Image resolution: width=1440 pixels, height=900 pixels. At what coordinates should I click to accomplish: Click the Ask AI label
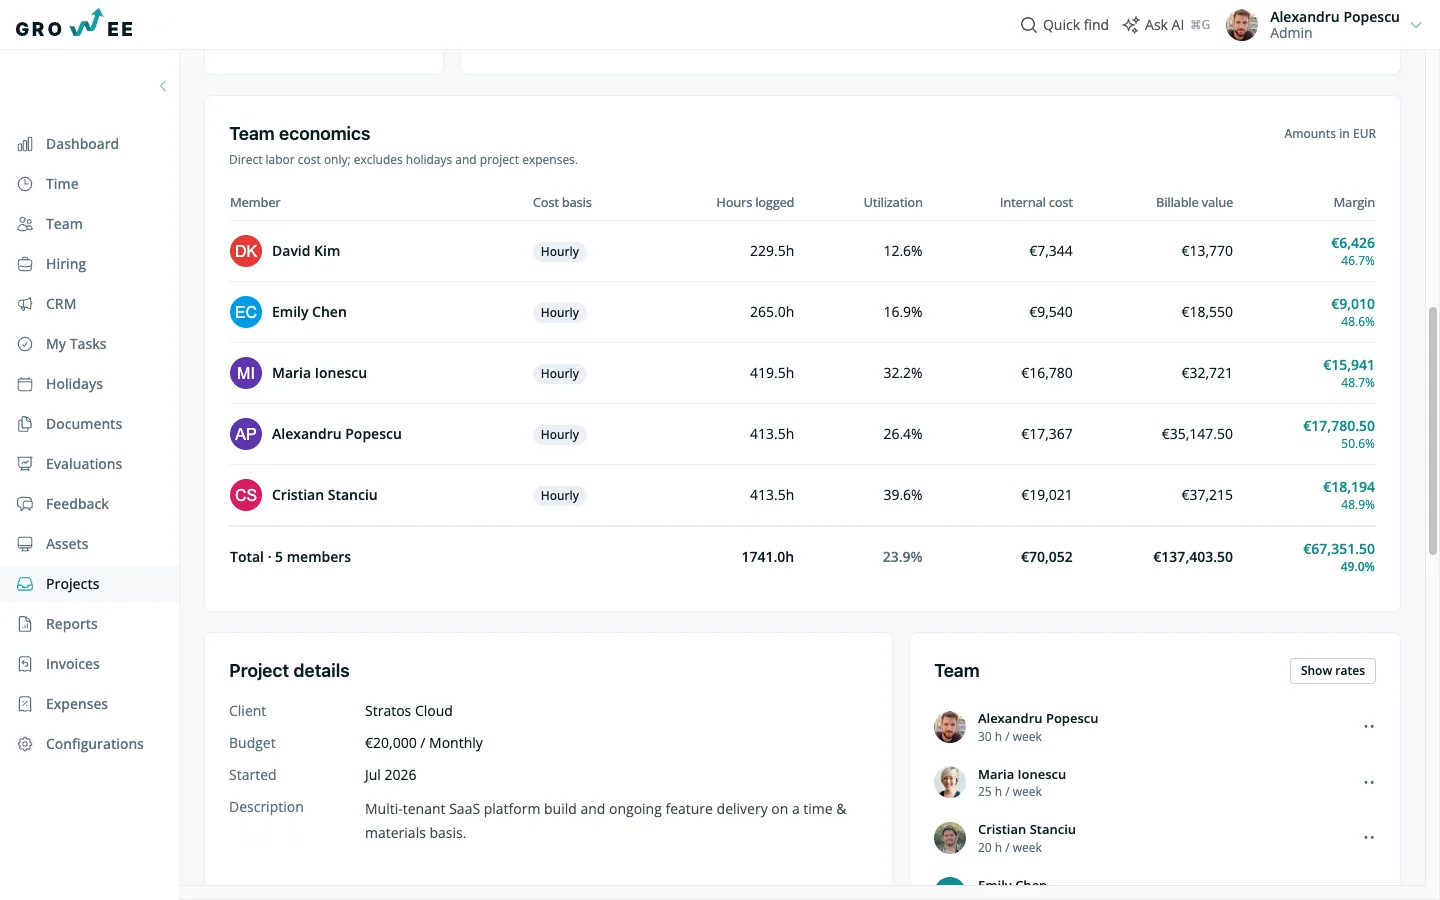click(1164, 25)
